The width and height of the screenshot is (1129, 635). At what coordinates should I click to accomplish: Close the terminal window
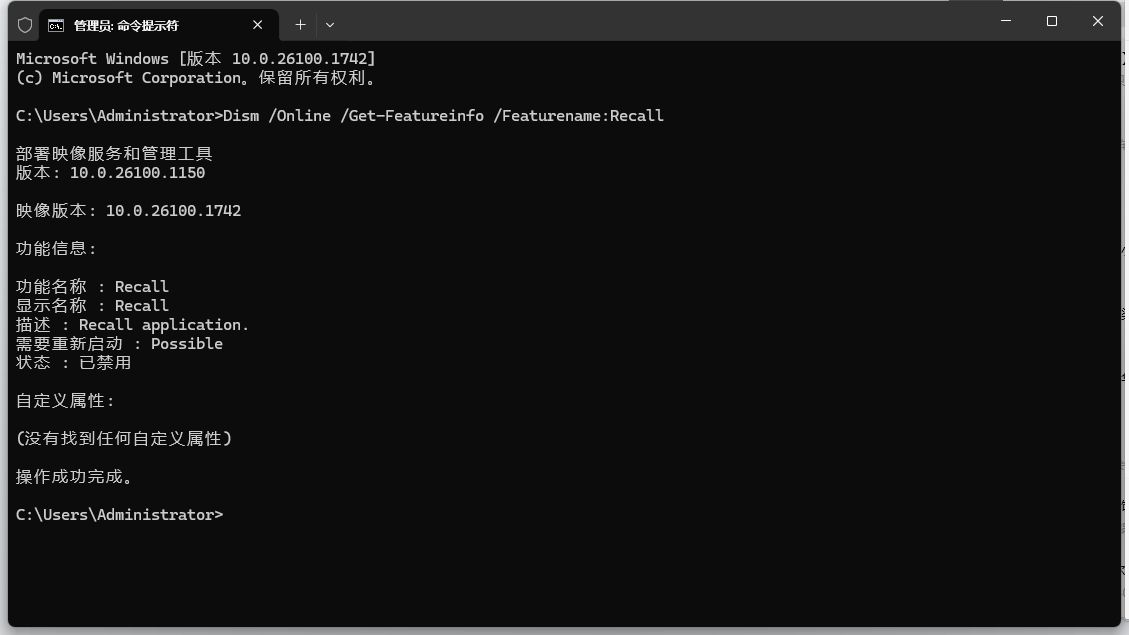click(x=1097, y=21)
